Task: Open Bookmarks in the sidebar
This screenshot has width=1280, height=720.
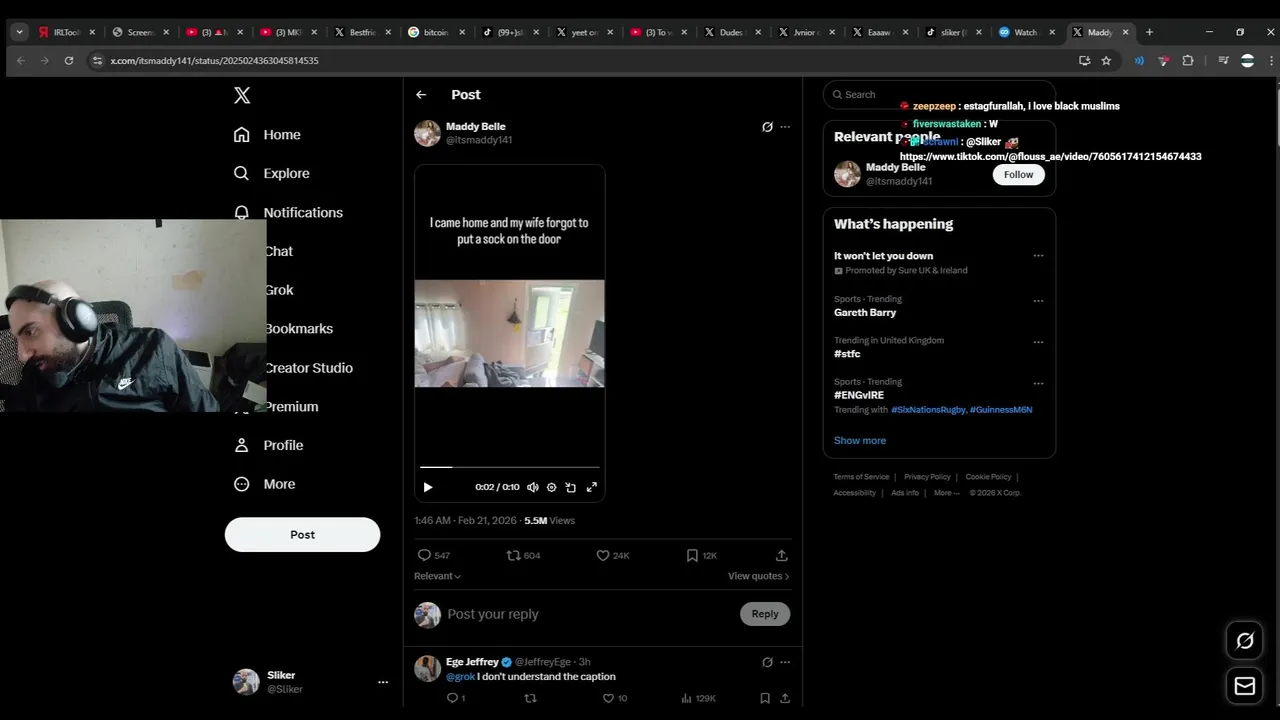Action: (x=298, y=329)
